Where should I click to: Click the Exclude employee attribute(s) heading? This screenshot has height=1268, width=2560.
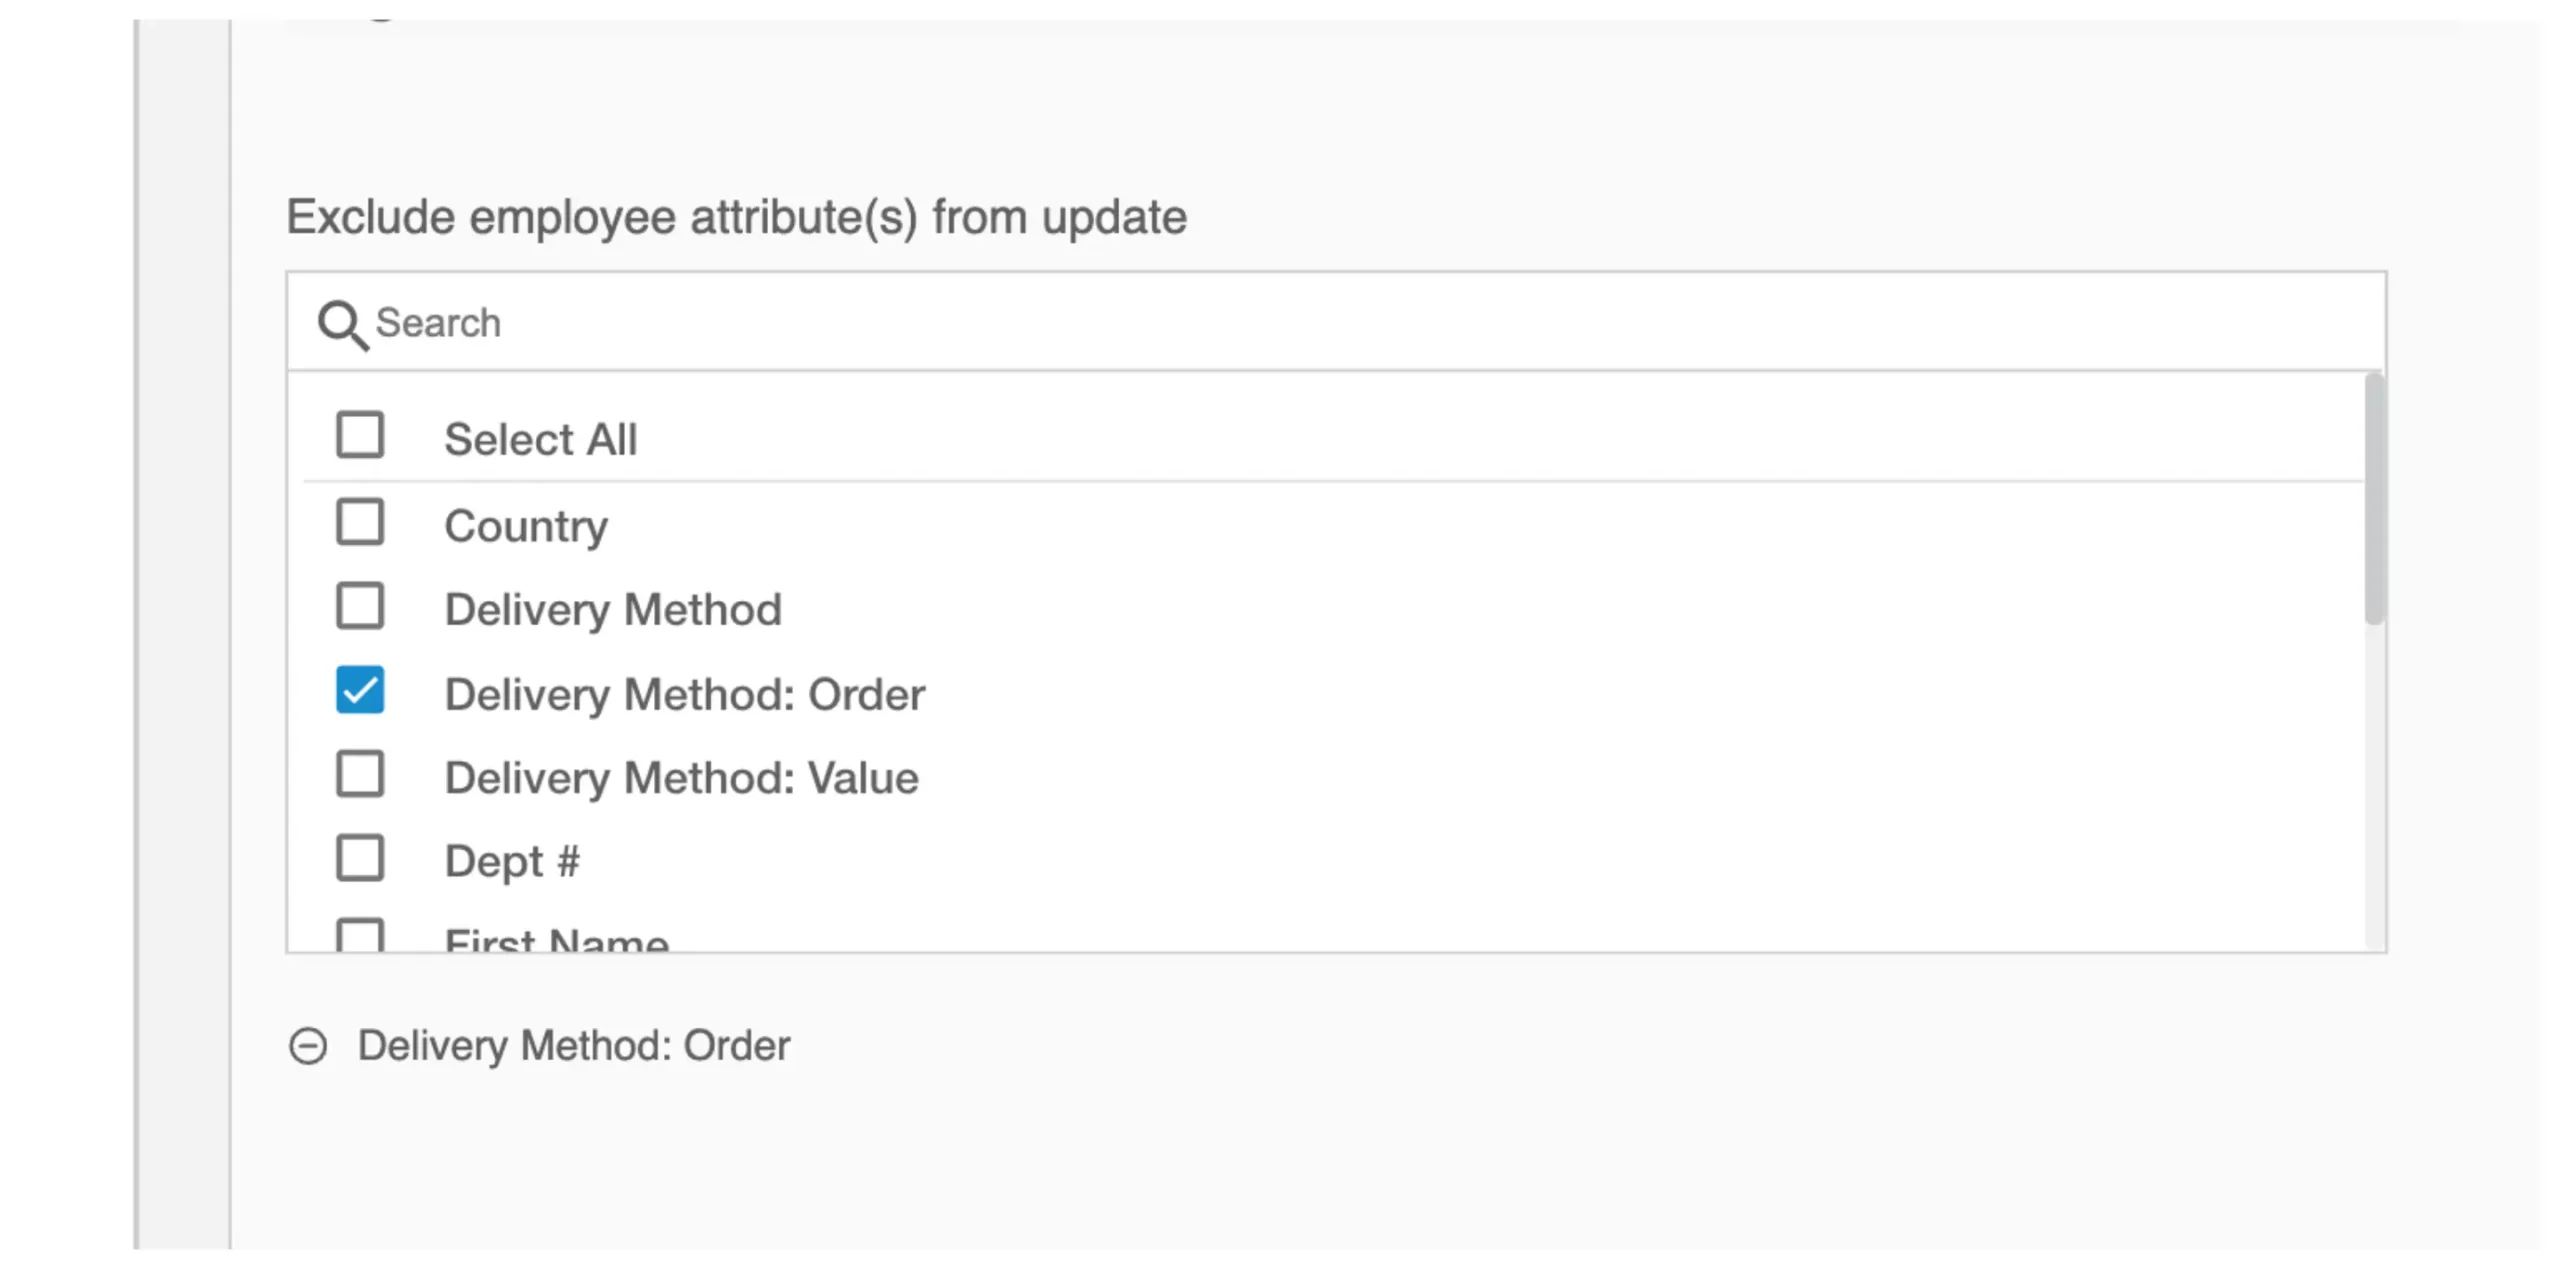tap(736, 216)
